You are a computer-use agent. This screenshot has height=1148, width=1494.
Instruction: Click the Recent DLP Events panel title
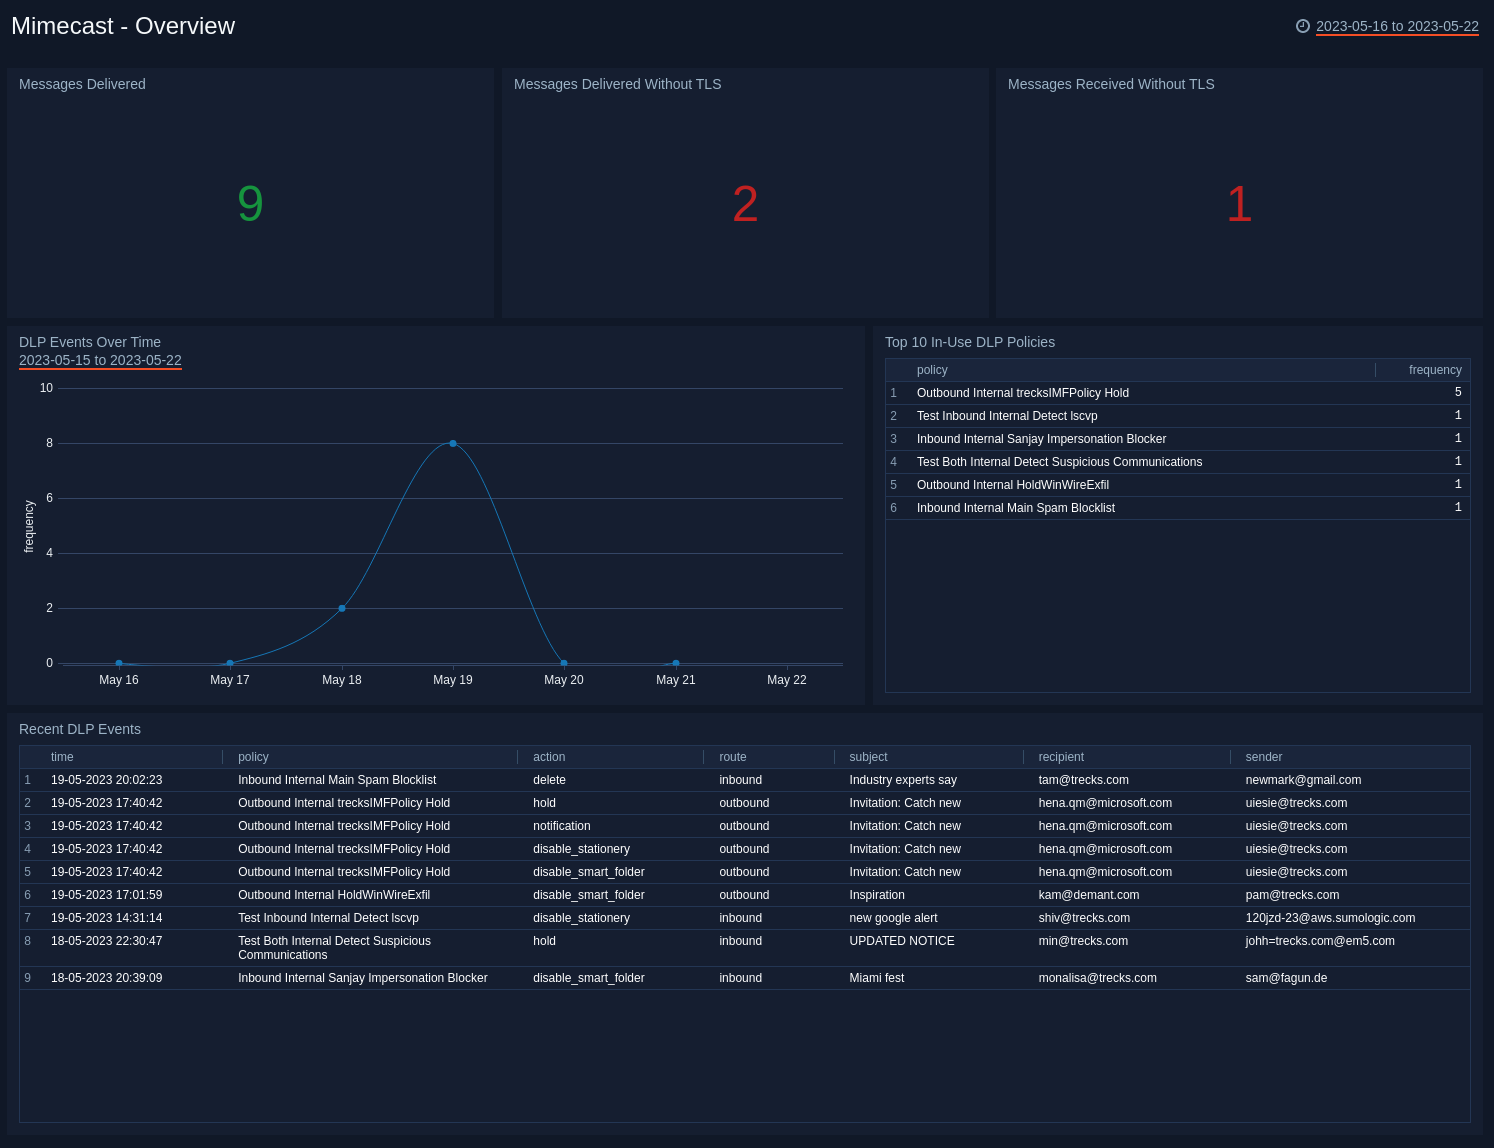click(80, 729)
